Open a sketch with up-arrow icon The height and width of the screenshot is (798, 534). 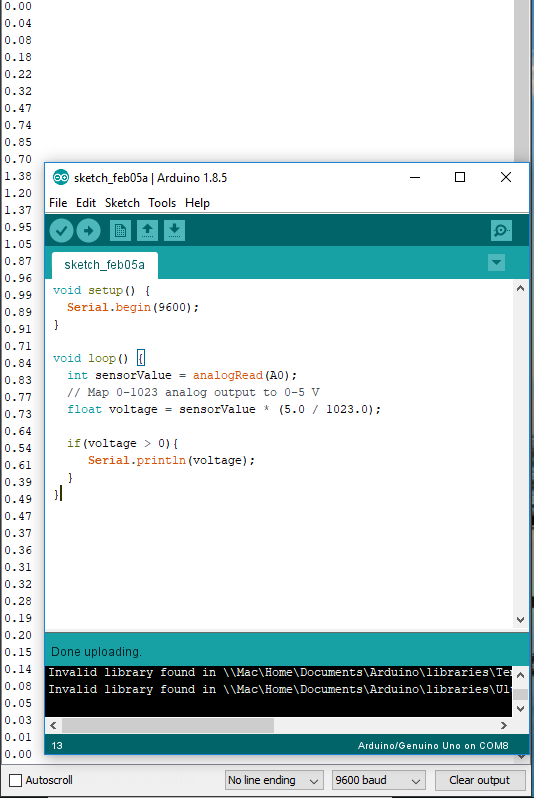147,231
